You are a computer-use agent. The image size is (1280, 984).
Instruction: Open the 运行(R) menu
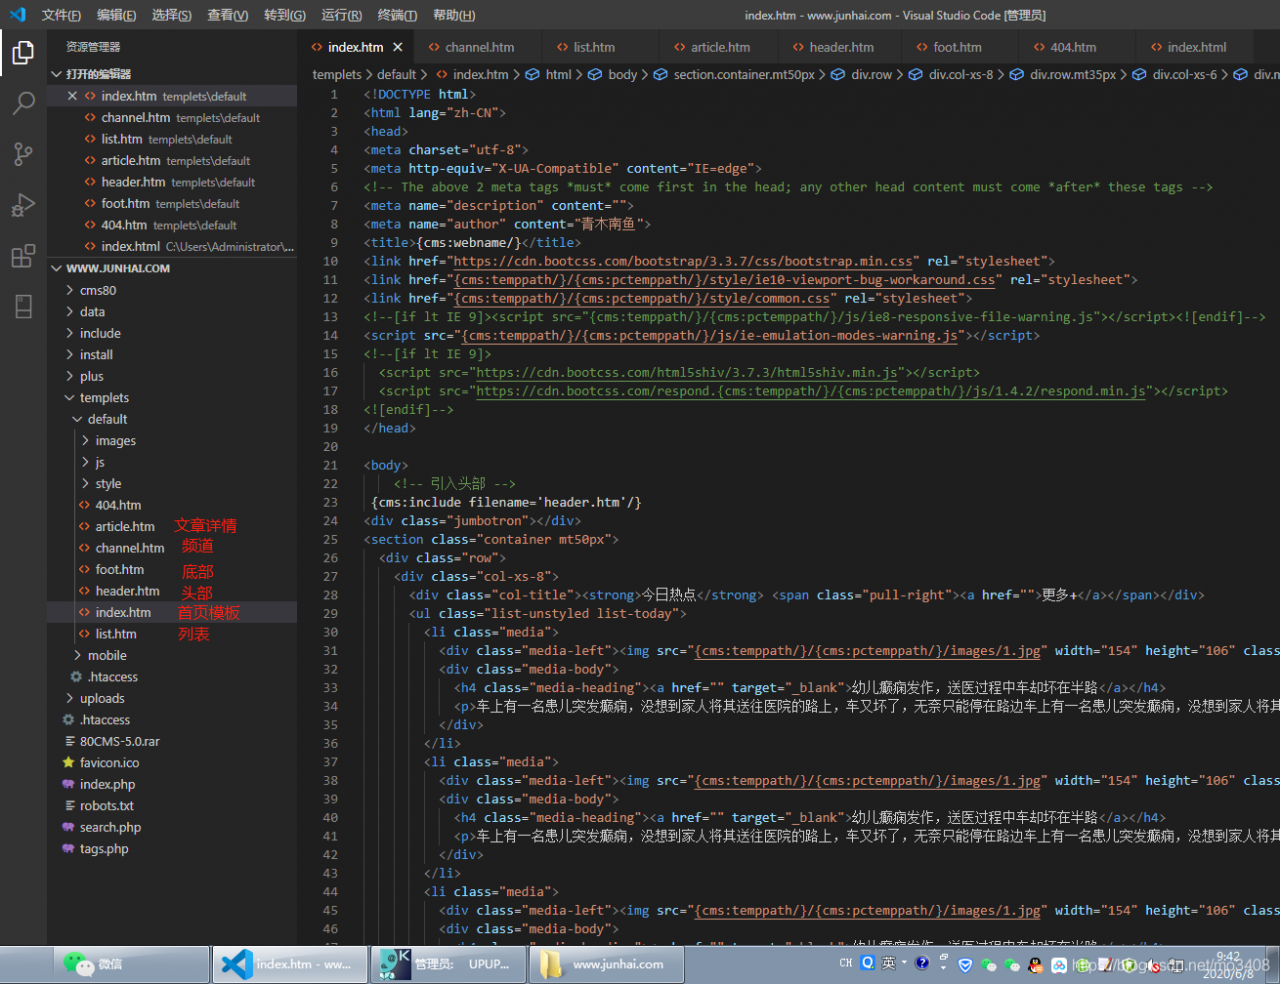click(342, 15)
